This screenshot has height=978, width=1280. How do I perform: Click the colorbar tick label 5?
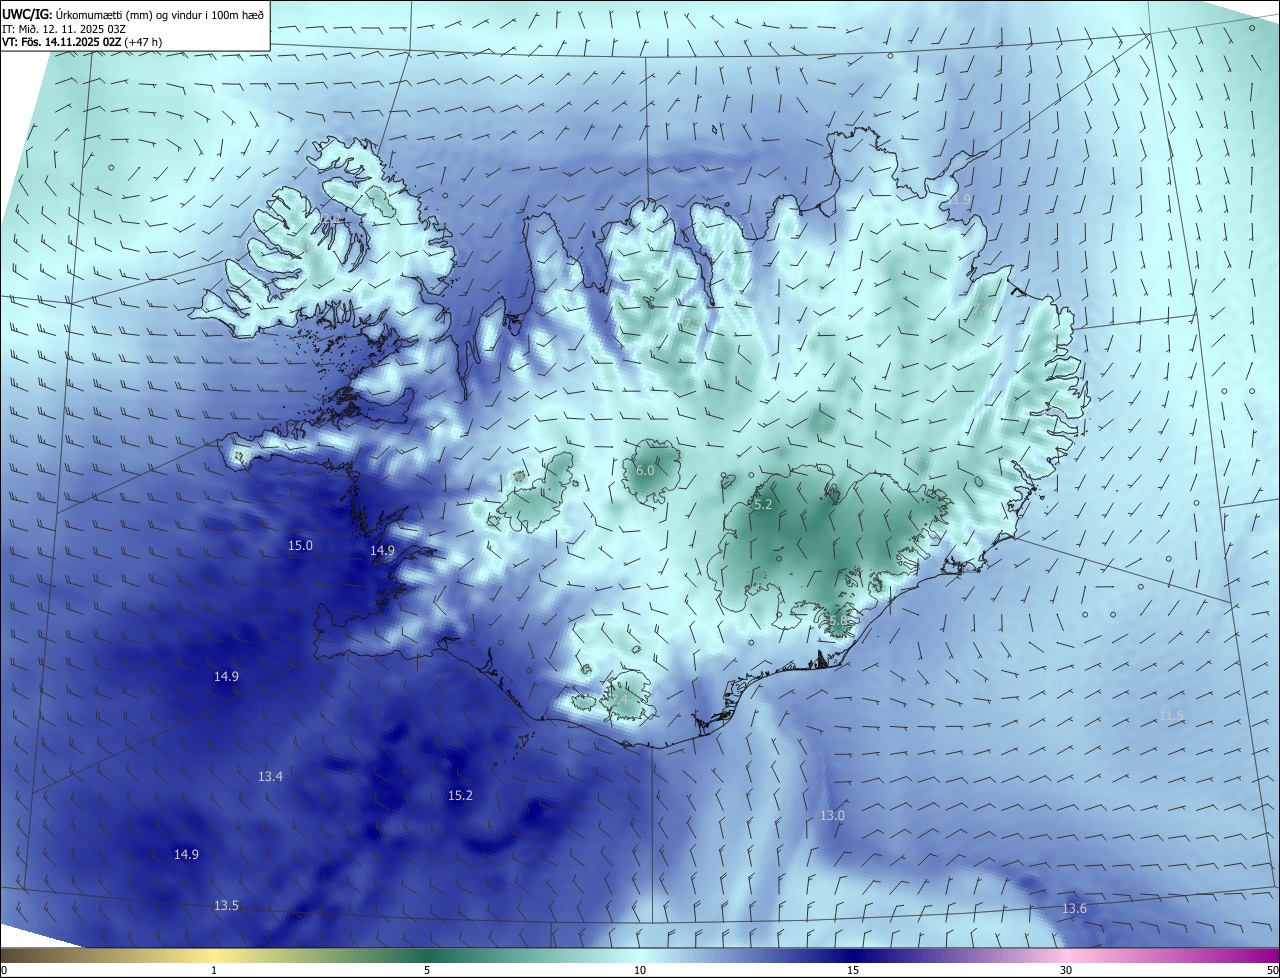(x=427, y=970)
